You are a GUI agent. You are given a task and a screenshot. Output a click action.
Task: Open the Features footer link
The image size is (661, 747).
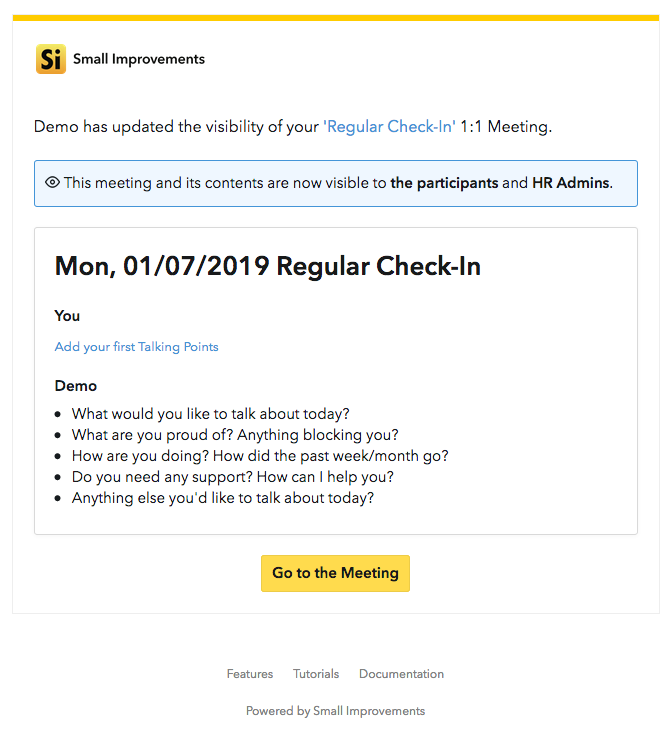pos(250,674)
